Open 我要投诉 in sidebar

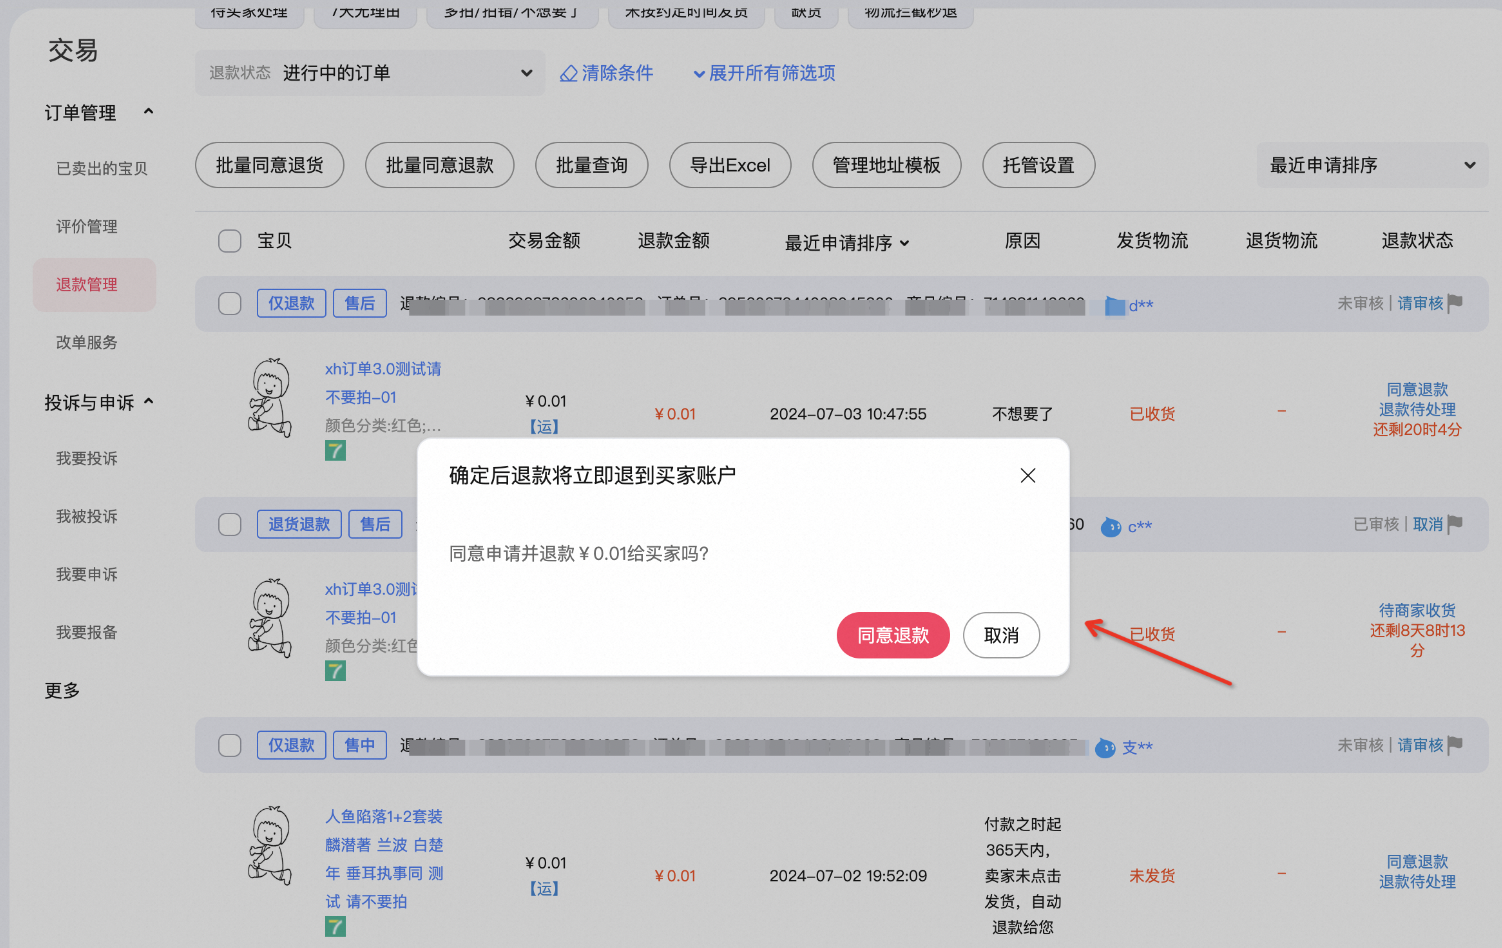click(87, 459)
